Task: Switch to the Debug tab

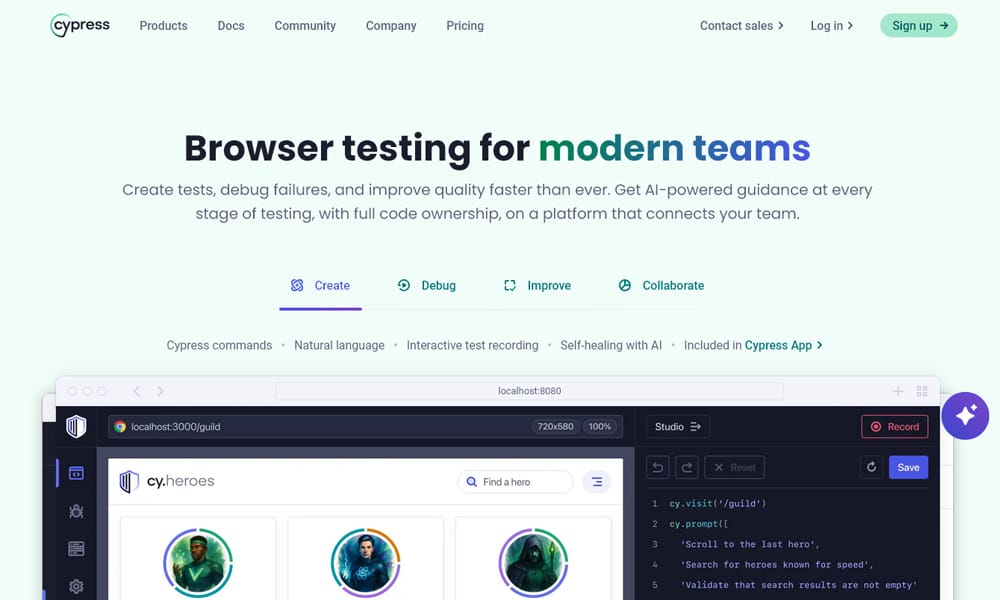Action: [x=427, y=285]
